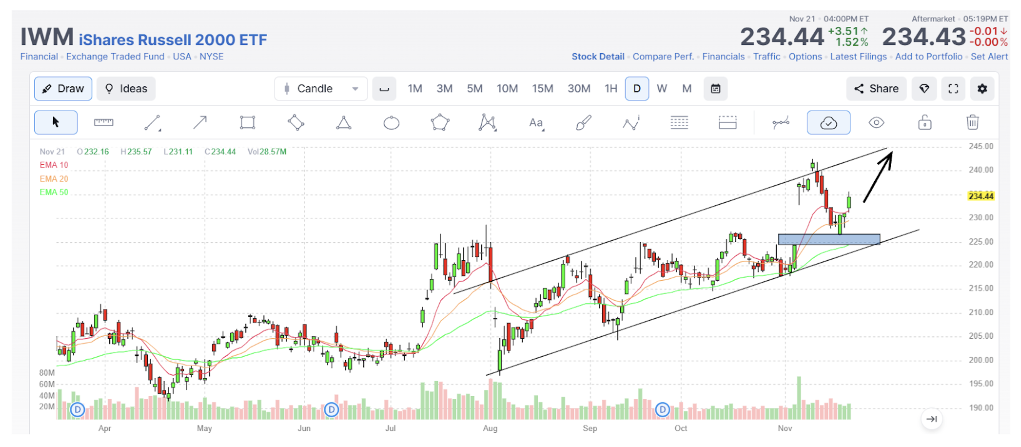Select the ellipse drawing tool
Viewport: 1021px width, 447px height.
pyautogui.click(x=391, y=123)
